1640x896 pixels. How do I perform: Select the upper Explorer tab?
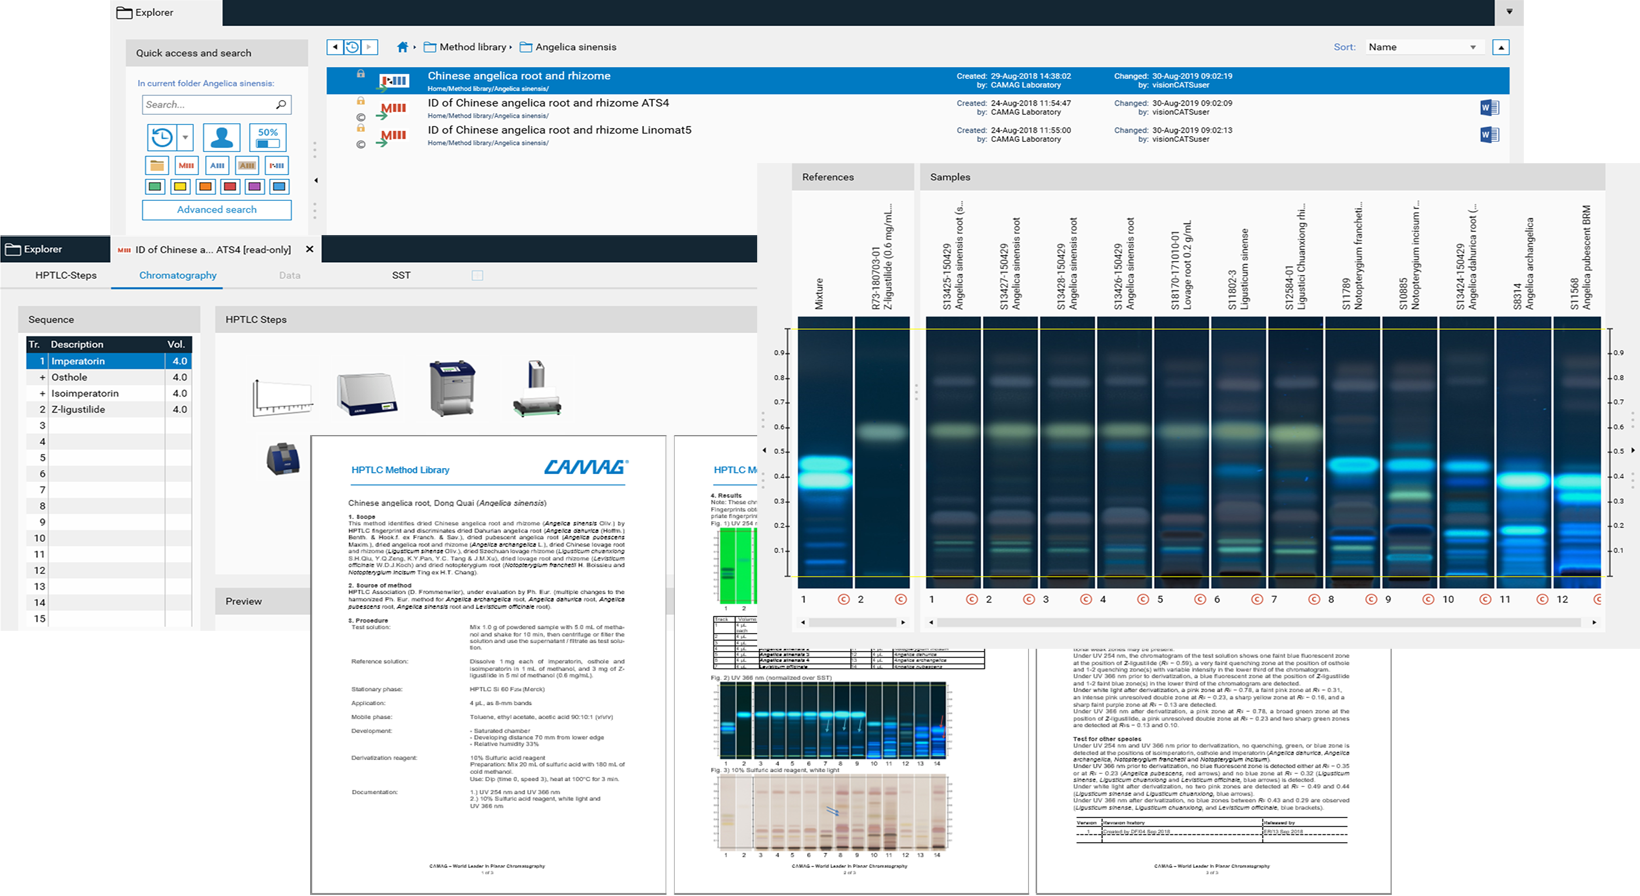click(166, 13)
